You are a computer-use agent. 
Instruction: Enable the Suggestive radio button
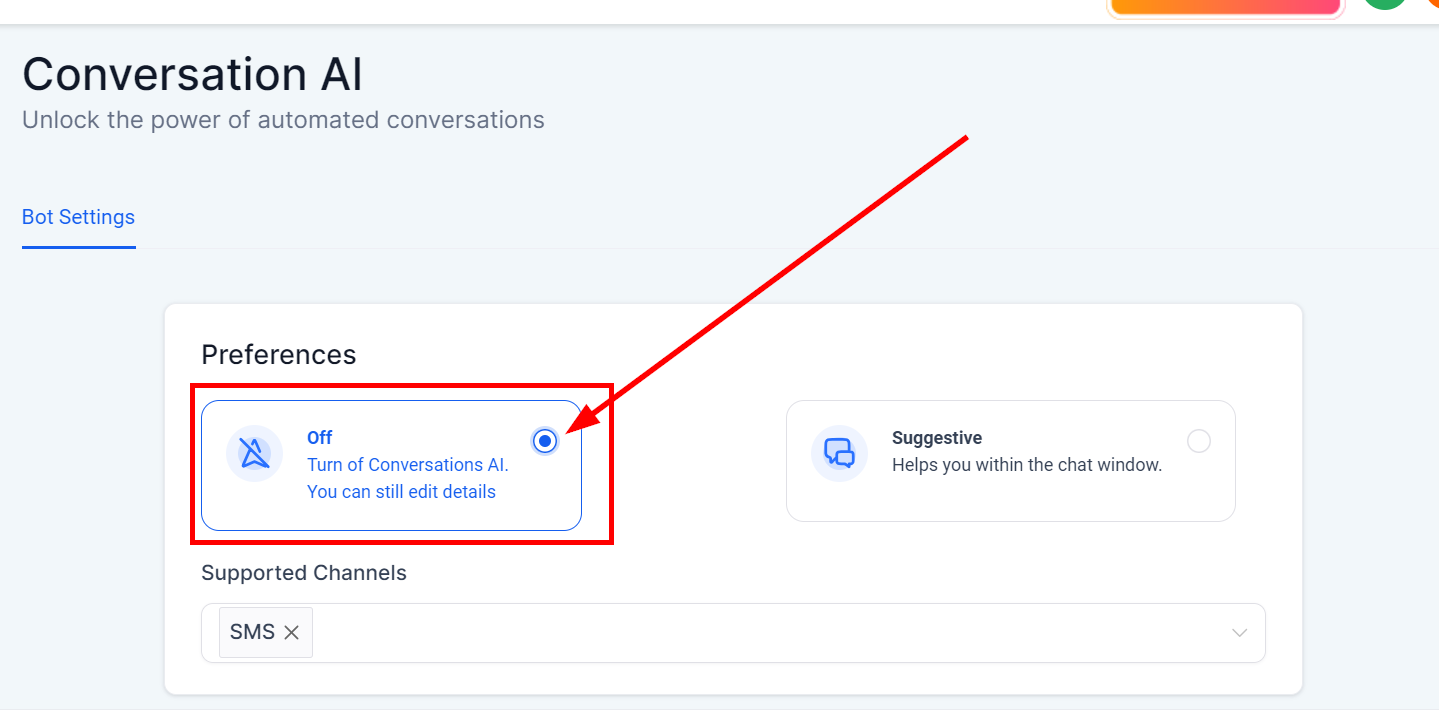coord(1198,441)
